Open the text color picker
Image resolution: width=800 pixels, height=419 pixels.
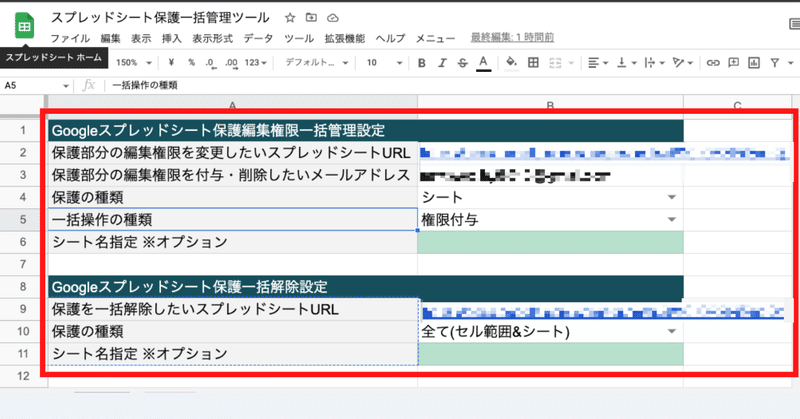pyautogui.click(x=483, y=63)
